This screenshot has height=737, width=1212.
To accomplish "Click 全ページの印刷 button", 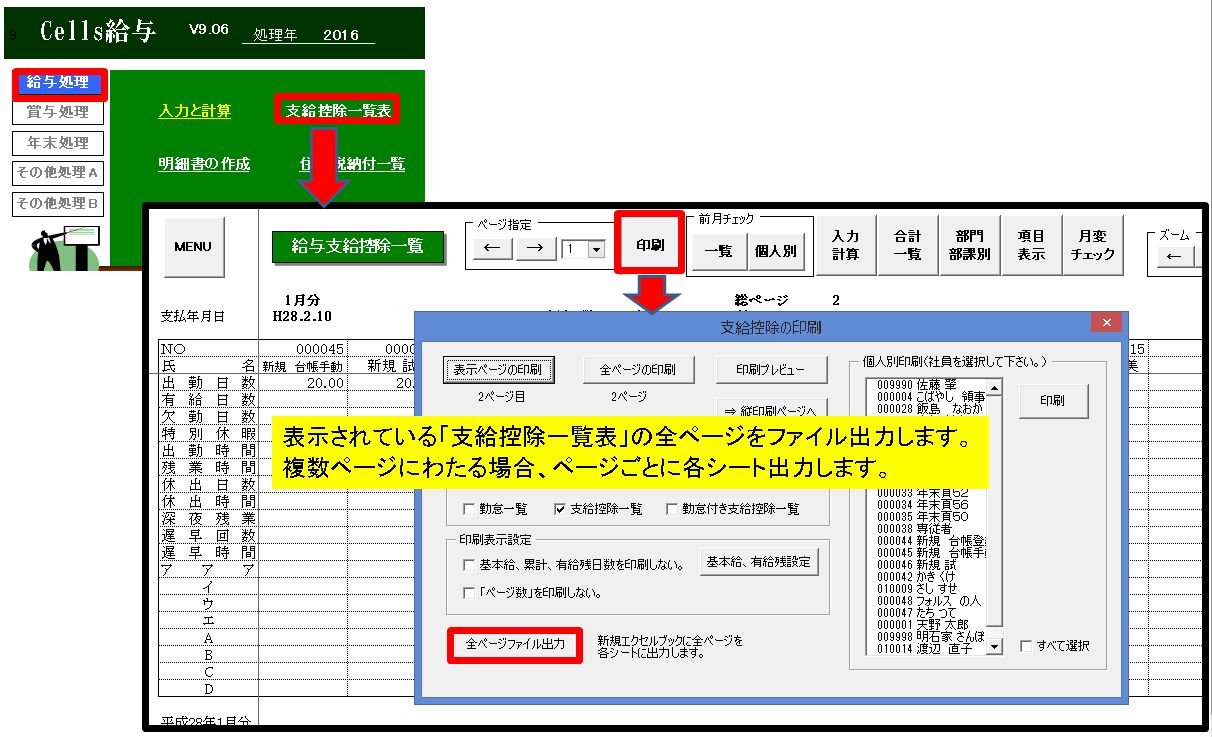I will pyautogui.click(x=638, y=369).
